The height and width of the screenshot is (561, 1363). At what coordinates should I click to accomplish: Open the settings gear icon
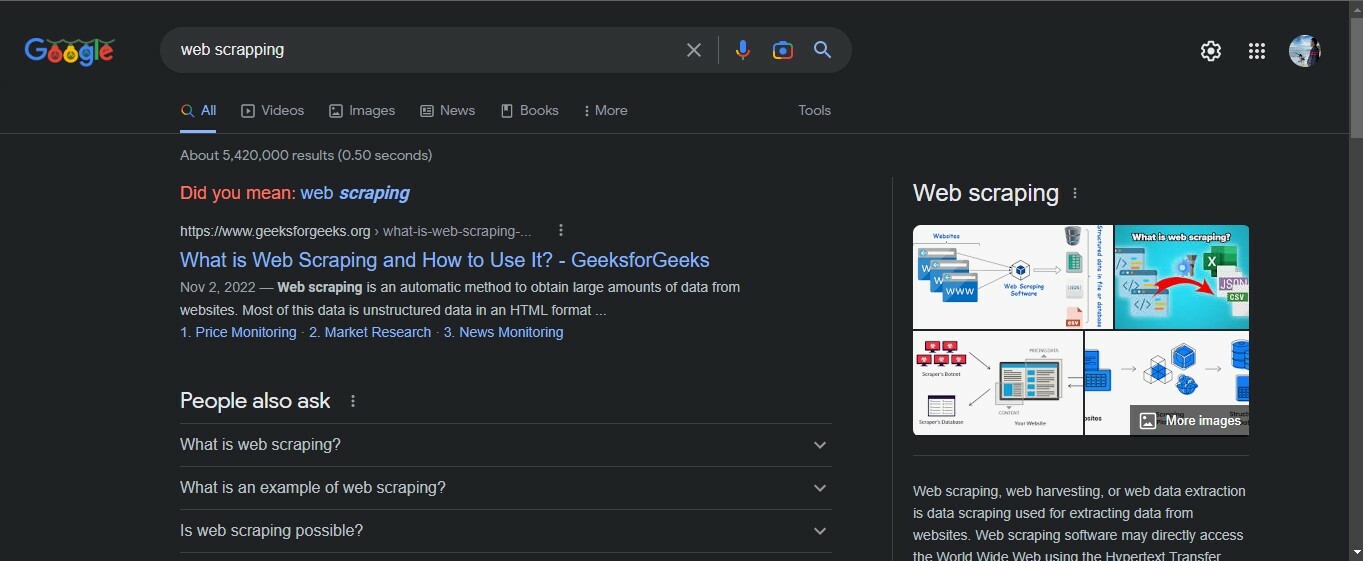(1211, 51)
